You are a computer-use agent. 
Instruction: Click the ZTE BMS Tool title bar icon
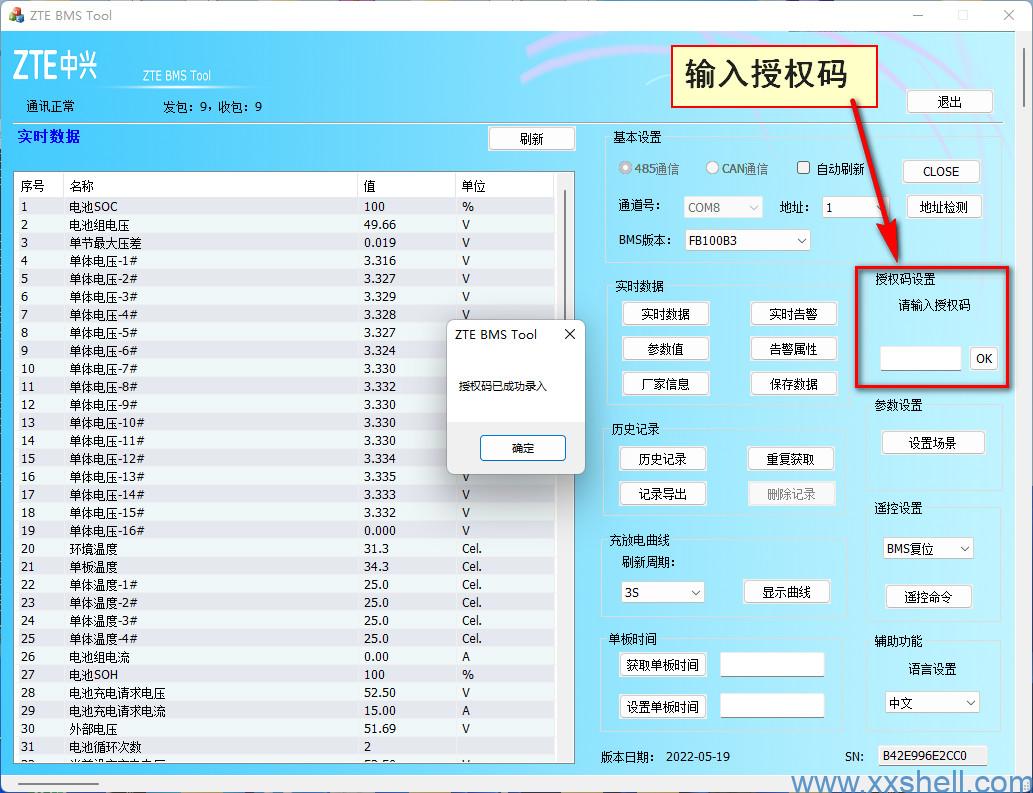[16, 15]
